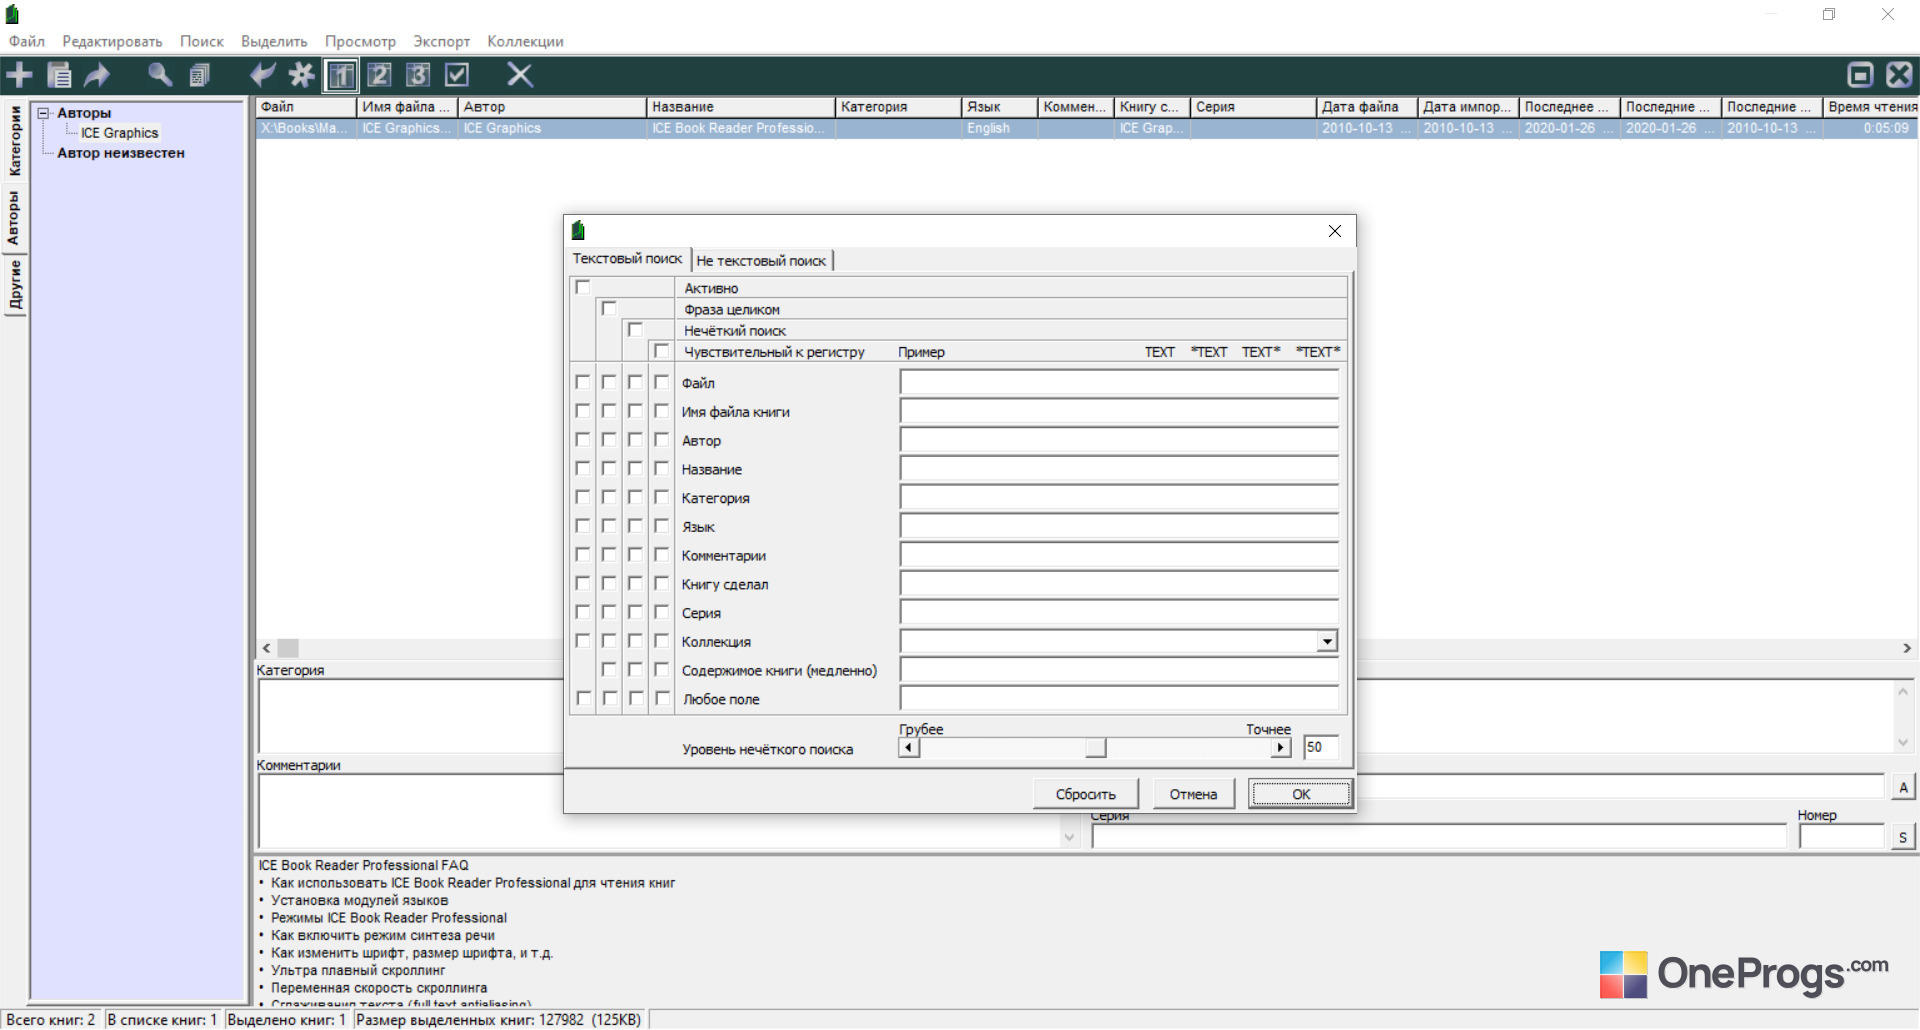1920x1030 pixels.
Task: Click the green book icon in search dialog
Action: coord(578,231)
